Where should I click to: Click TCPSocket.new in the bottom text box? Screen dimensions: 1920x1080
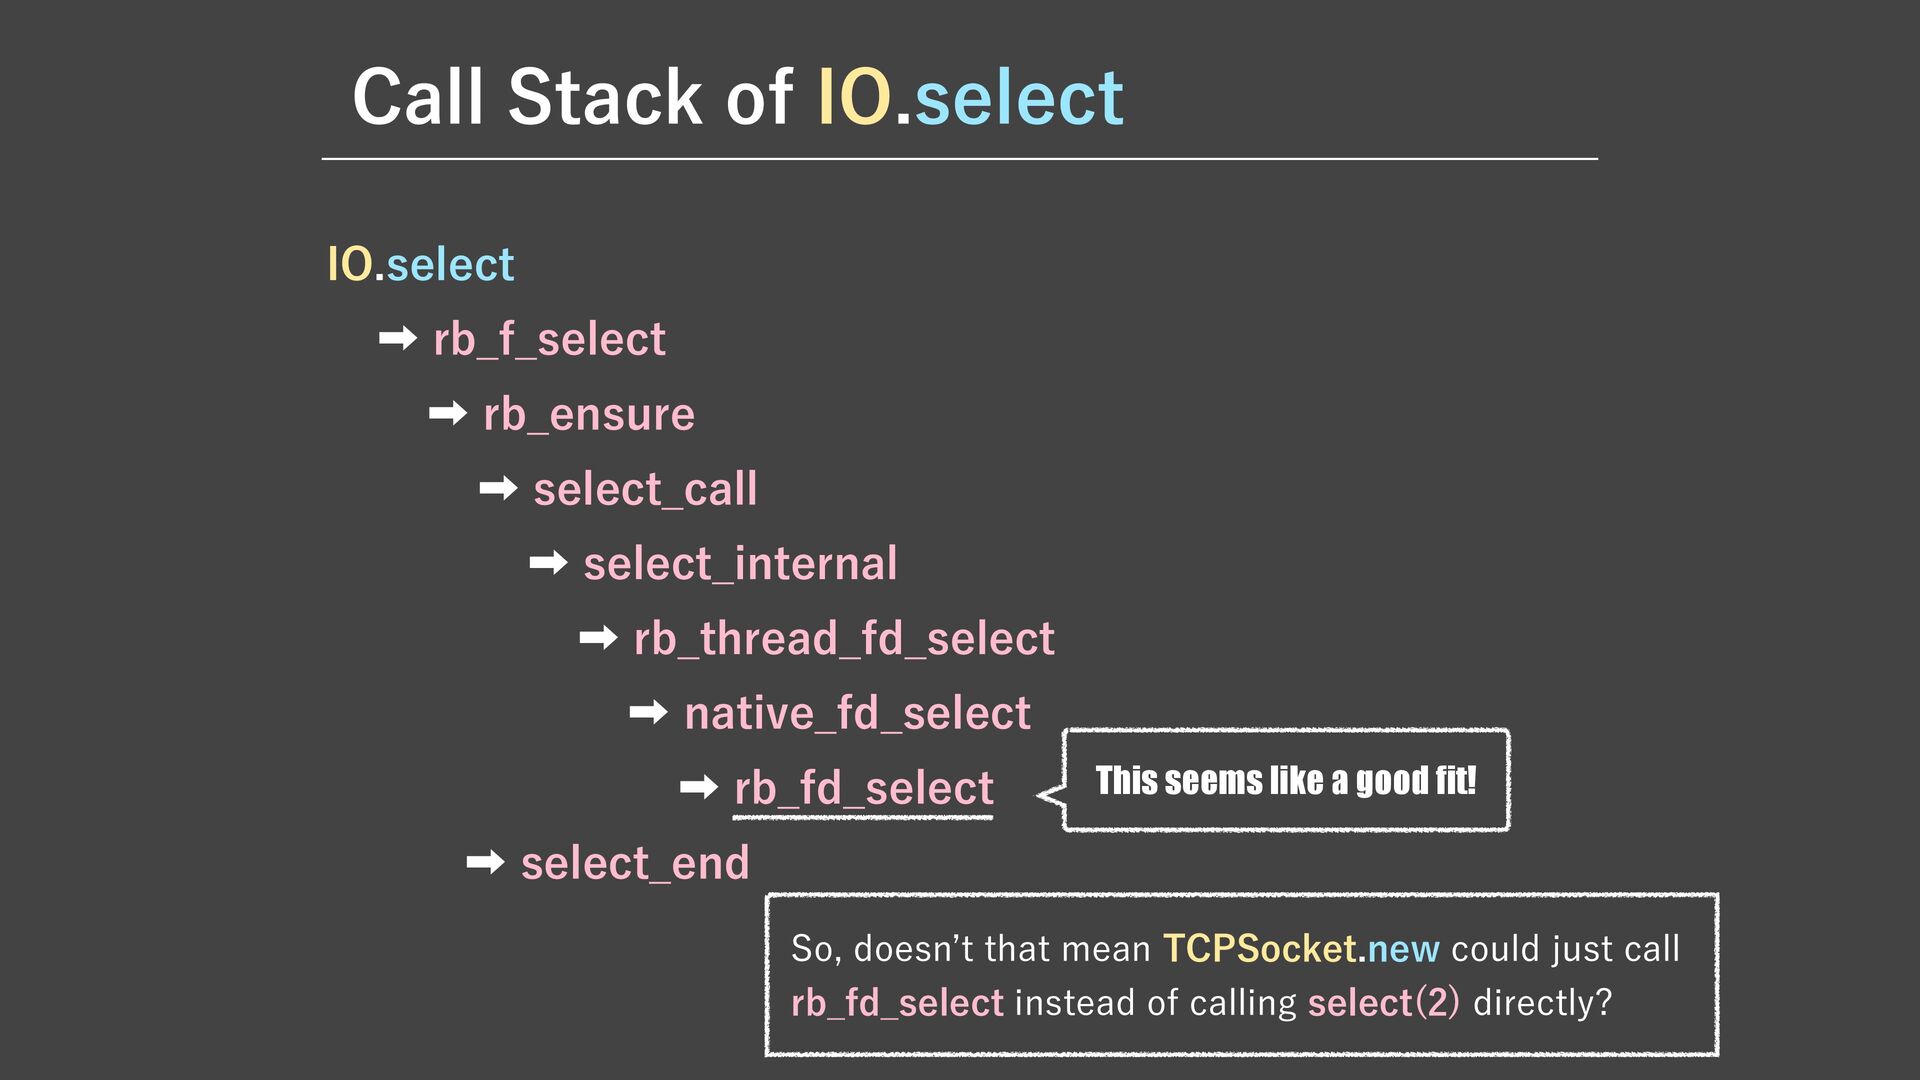pyautogui.click(x=1301, y=948)
